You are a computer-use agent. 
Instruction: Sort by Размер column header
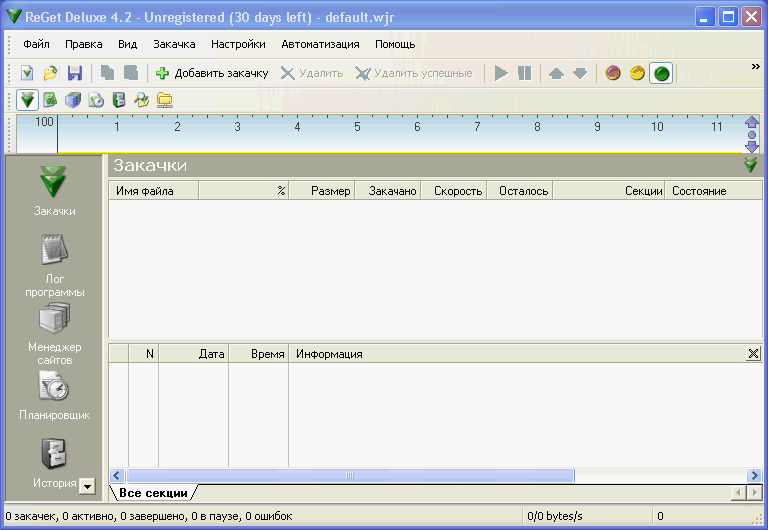[322, 191]
